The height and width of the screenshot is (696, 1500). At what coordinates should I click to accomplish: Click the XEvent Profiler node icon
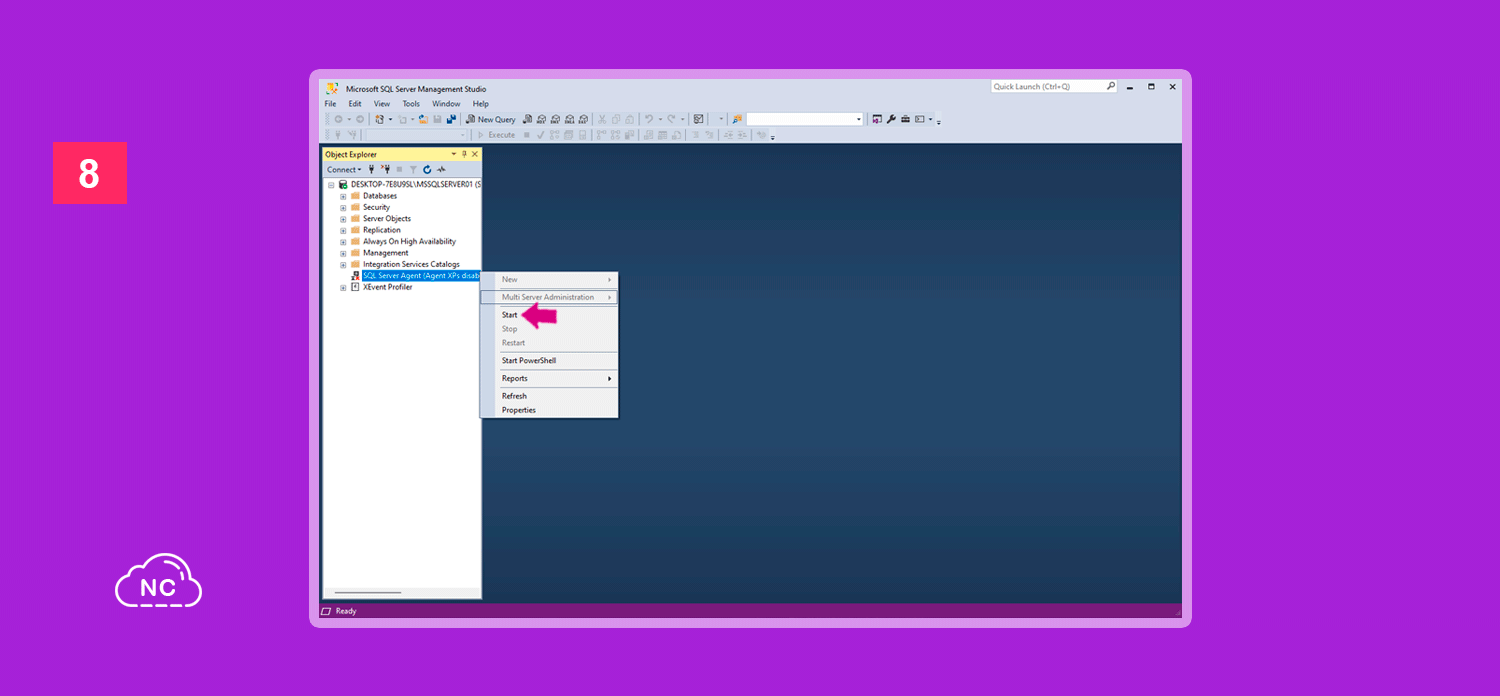[x=355, y=287]
